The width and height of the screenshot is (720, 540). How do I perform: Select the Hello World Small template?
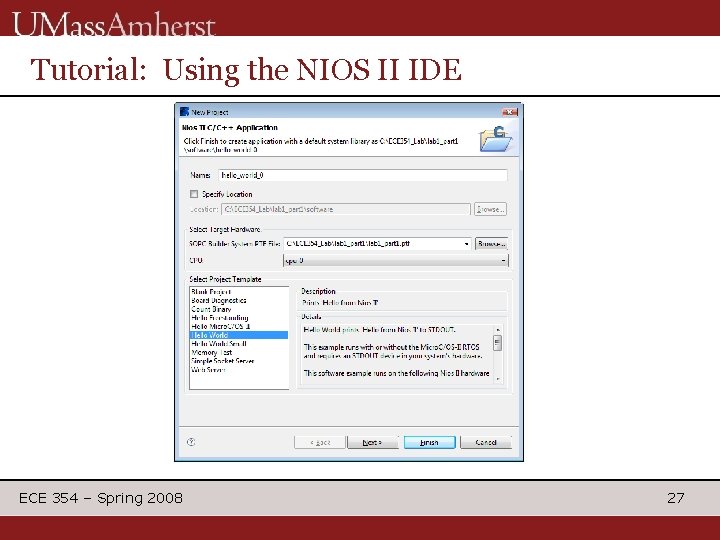click(239, 344)
